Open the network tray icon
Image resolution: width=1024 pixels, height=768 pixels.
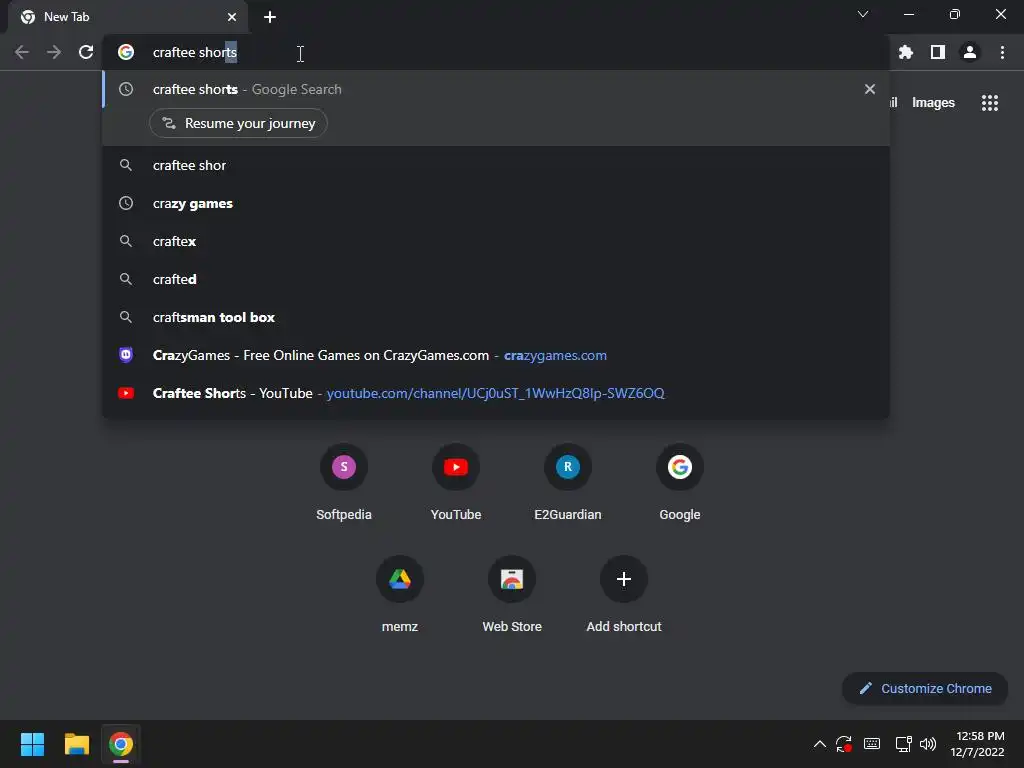[904, 744]
